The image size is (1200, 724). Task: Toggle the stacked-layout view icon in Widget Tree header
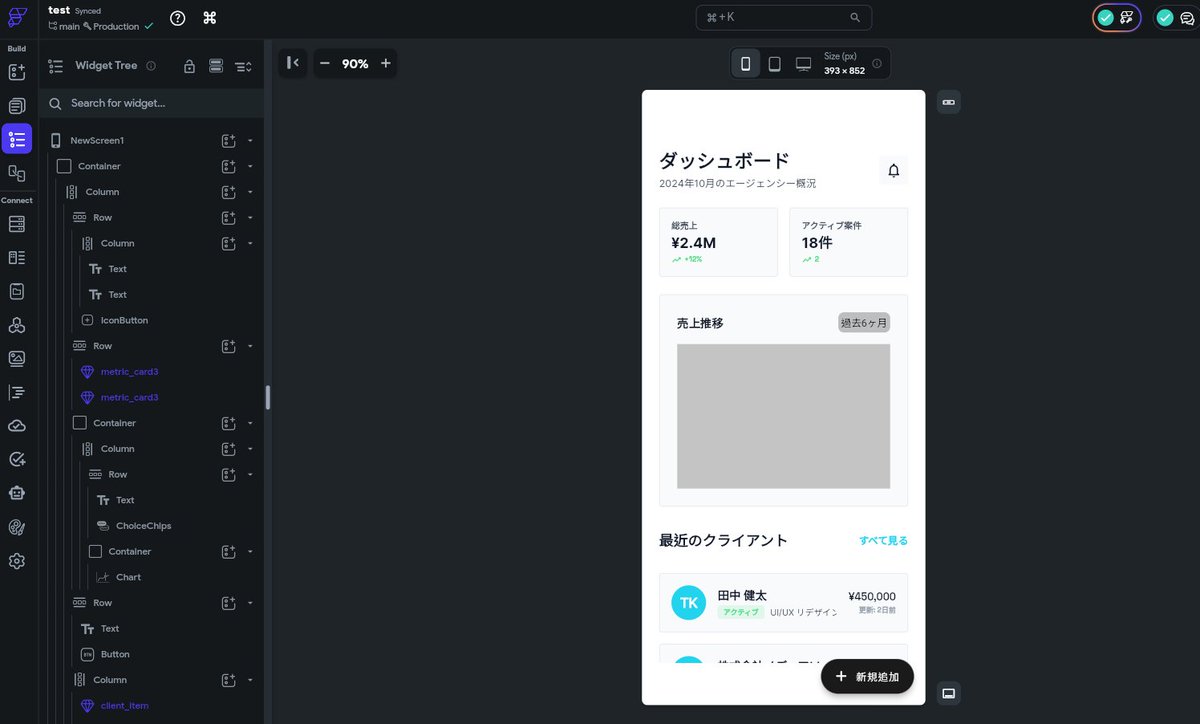[x=215, y=66]
